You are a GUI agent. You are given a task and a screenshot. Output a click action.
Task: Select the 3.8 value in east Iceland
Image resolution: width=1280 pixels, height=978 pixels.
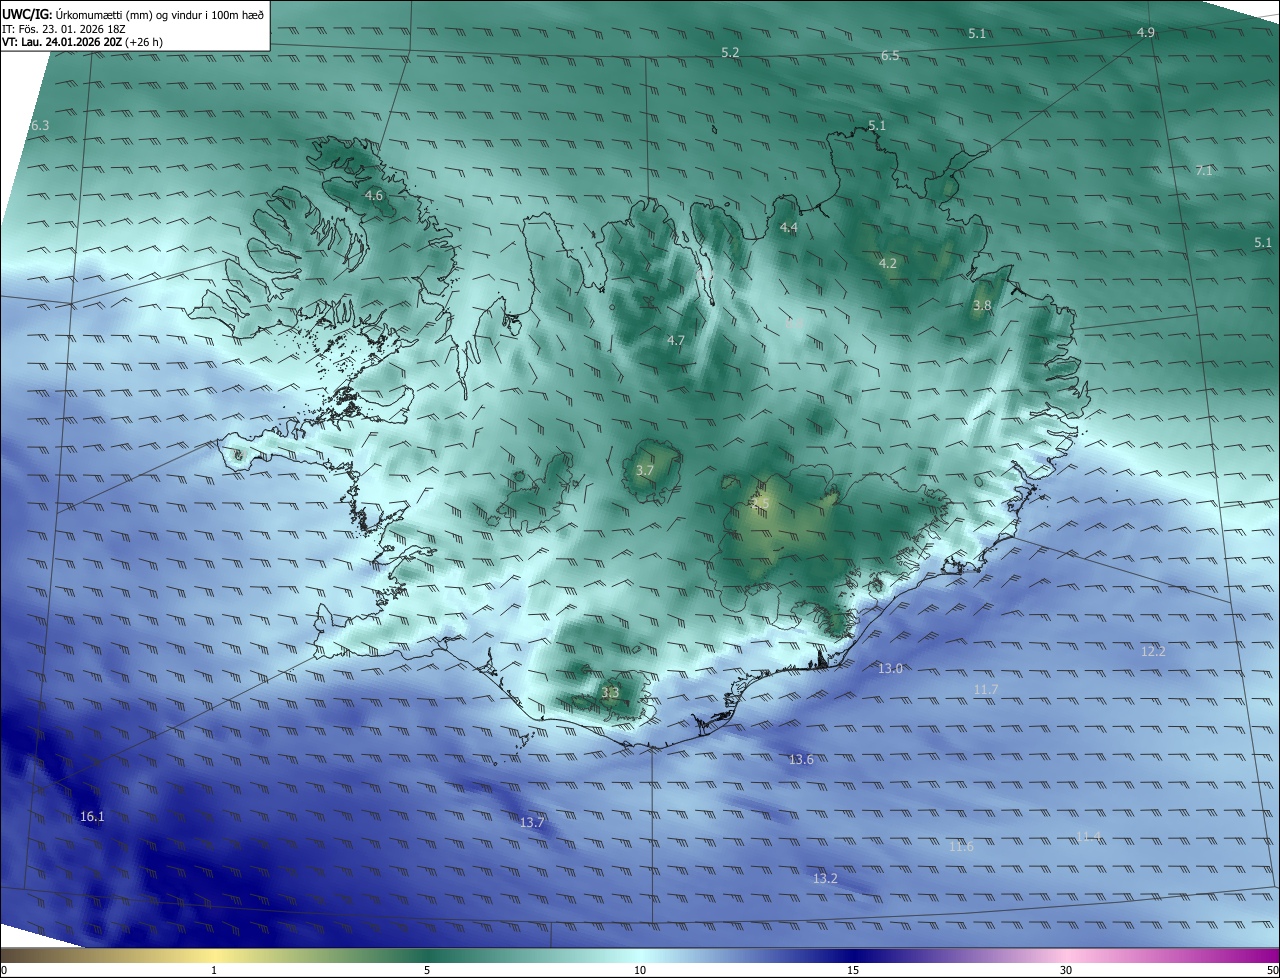[982, 305]
